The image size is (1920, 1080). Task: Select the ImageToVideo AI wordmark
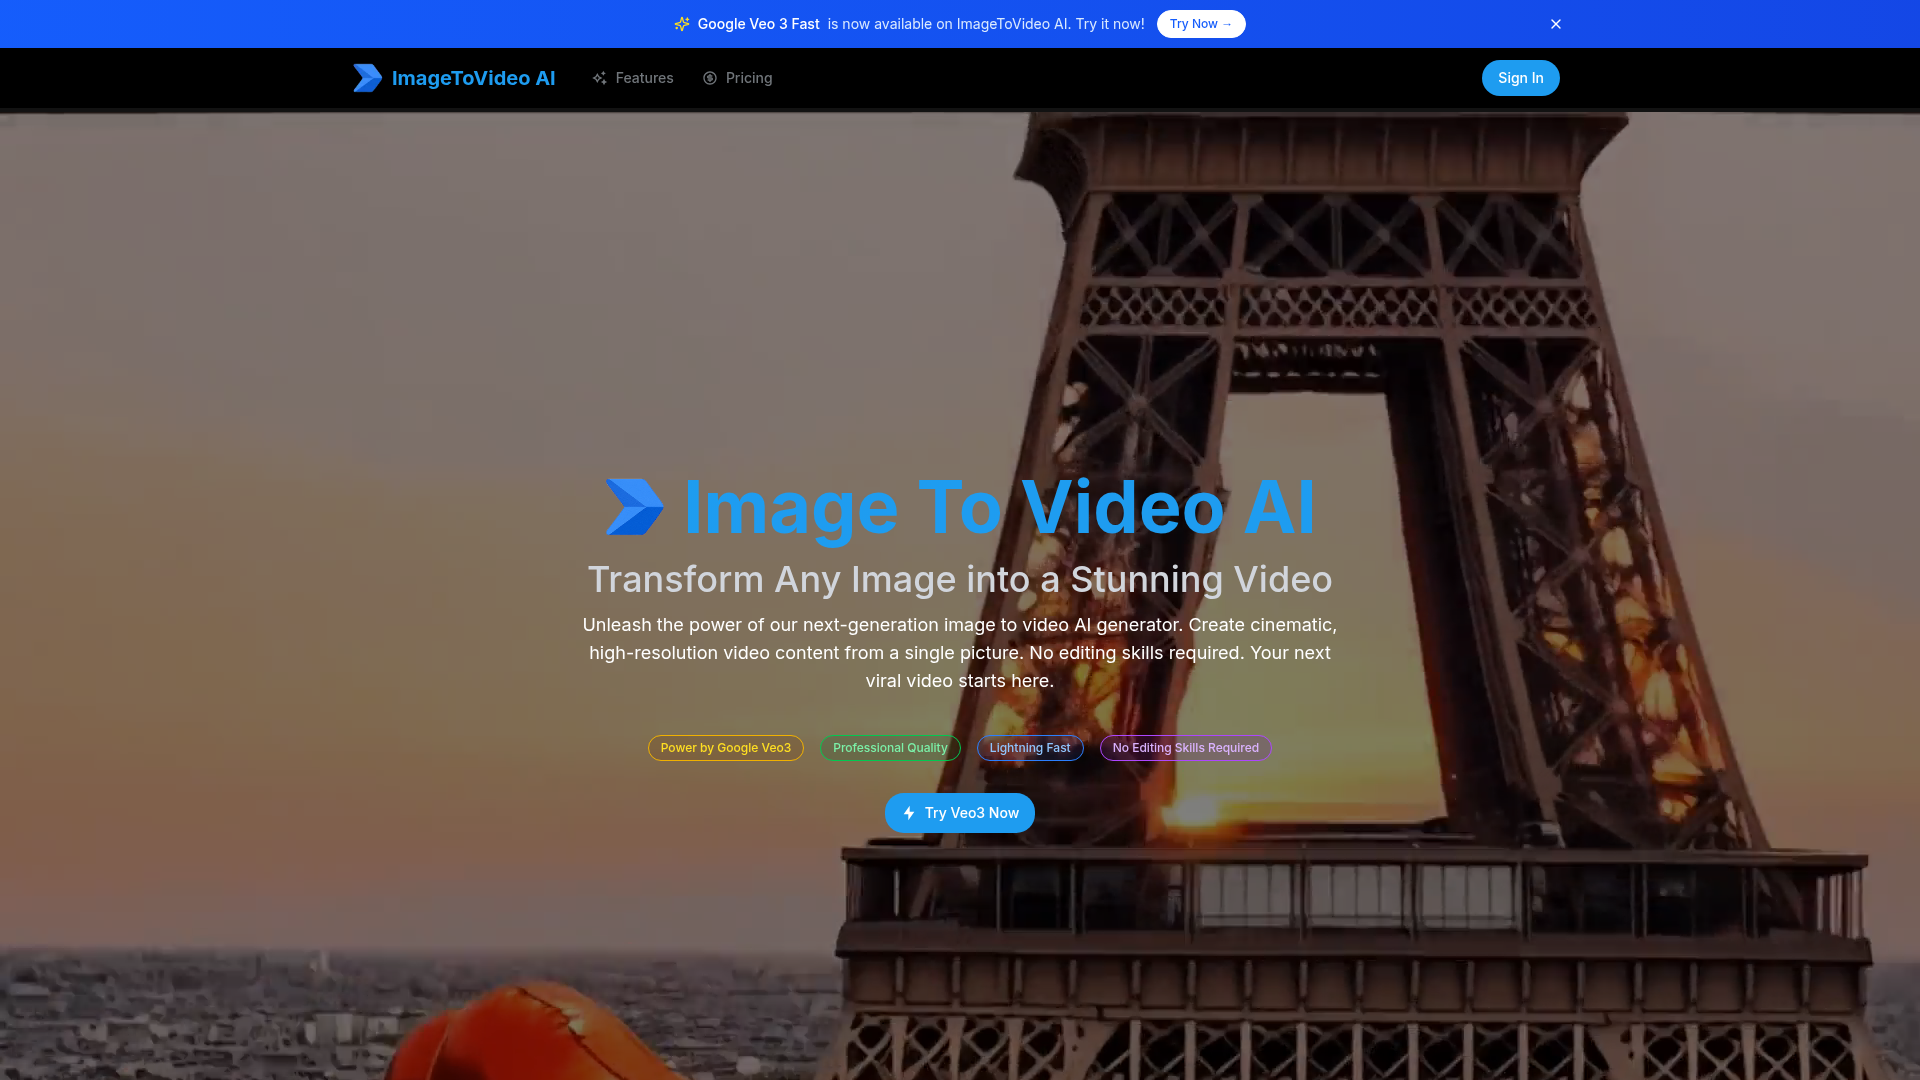click(x=473, y=77)
